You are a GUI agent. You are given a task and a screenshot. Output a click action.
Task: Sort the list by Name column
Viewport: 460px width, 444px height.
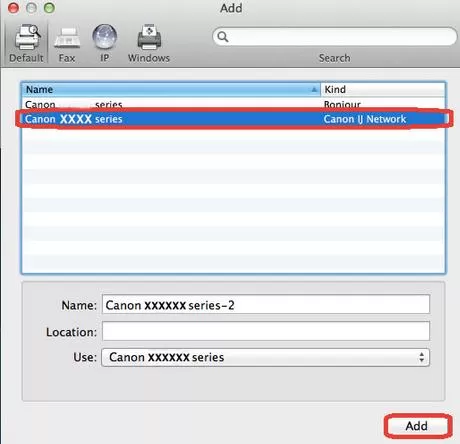coord(171,89)
